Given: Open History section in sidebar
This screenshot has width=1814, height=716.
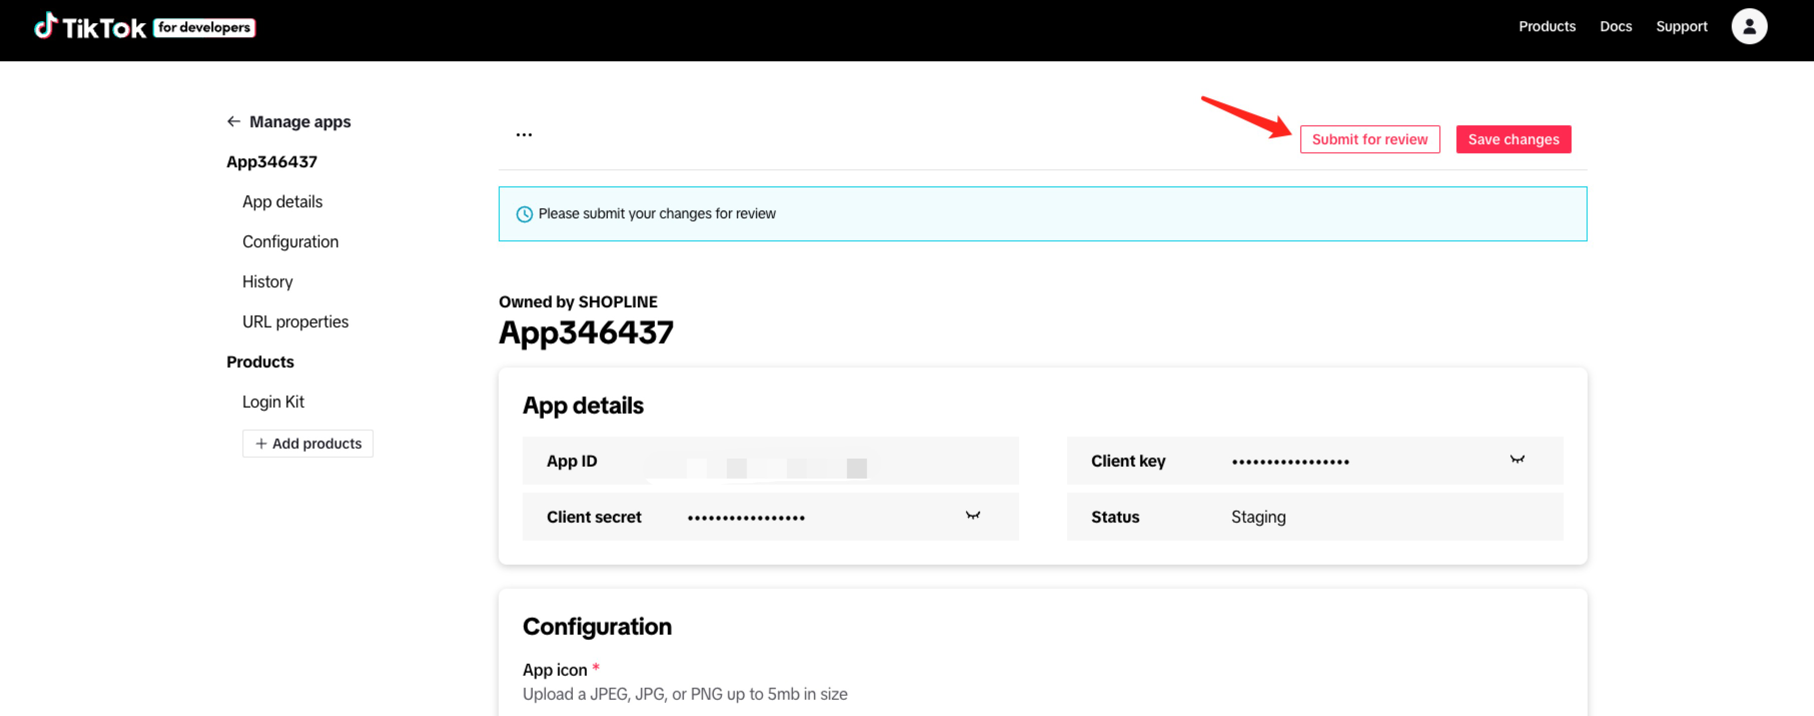Looking at the screenshot, I should click(x=267, y=282).
